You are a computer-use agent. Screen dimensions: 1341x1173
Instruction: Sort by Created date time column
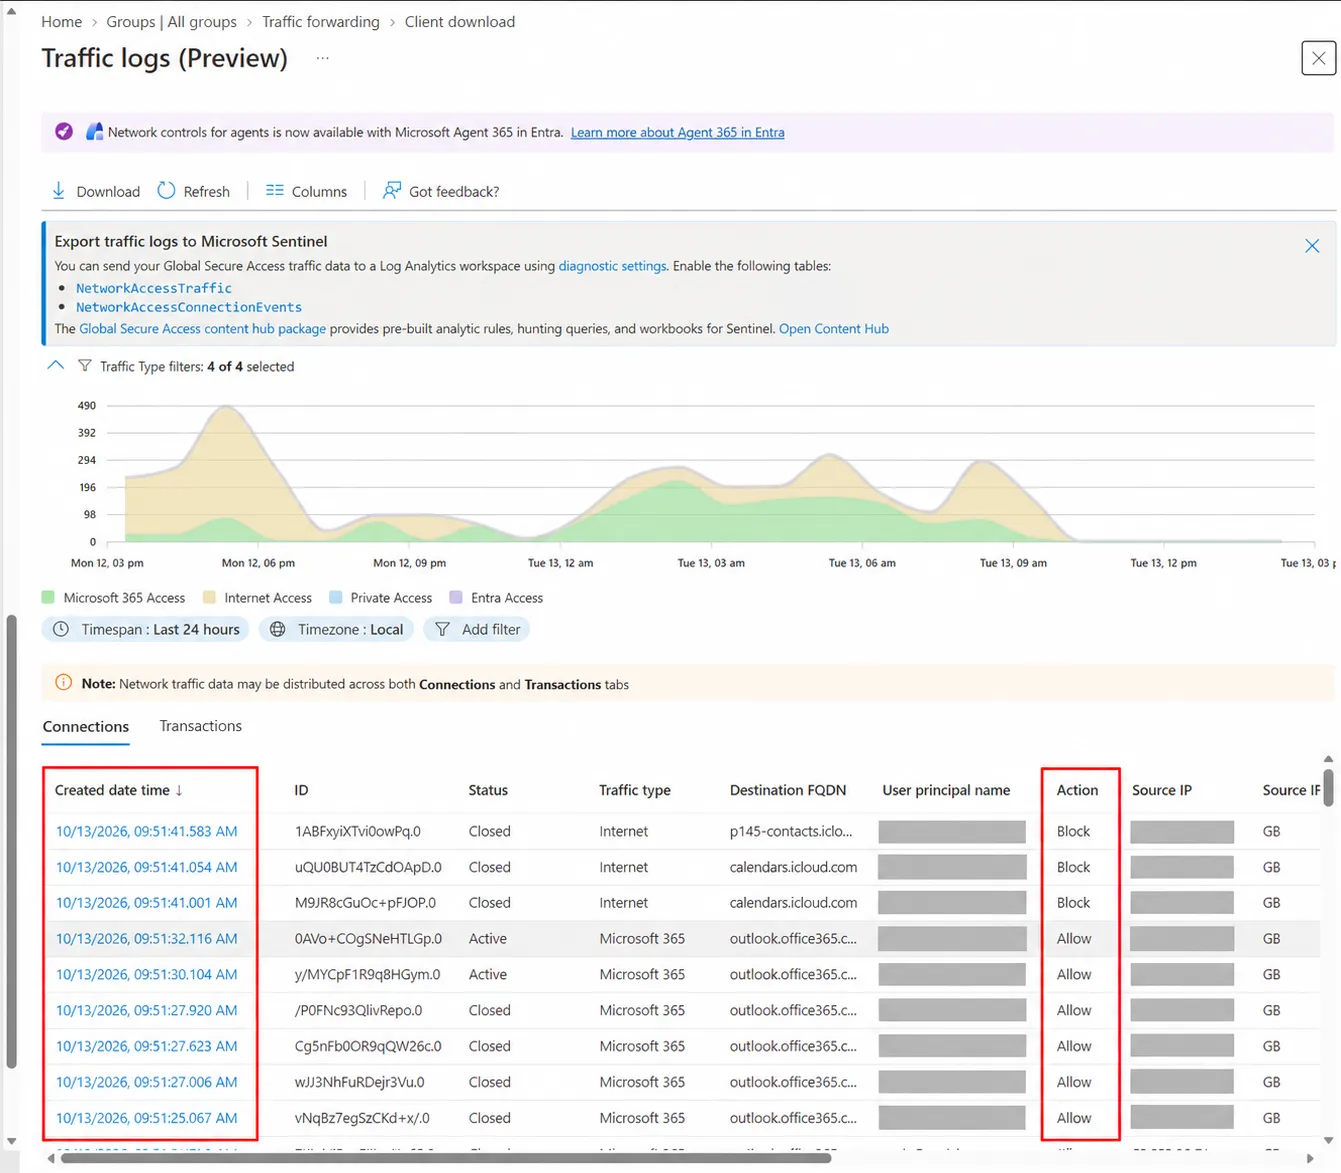(119, 790)
